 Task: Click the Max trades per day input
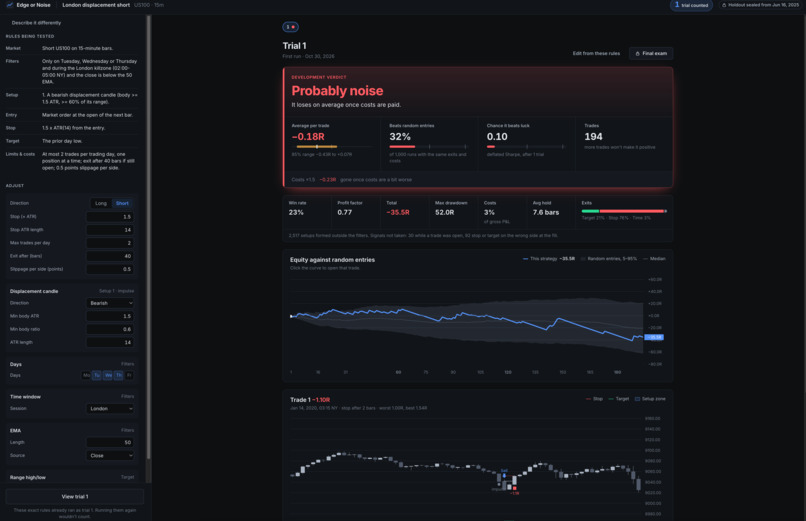[110, 243]
